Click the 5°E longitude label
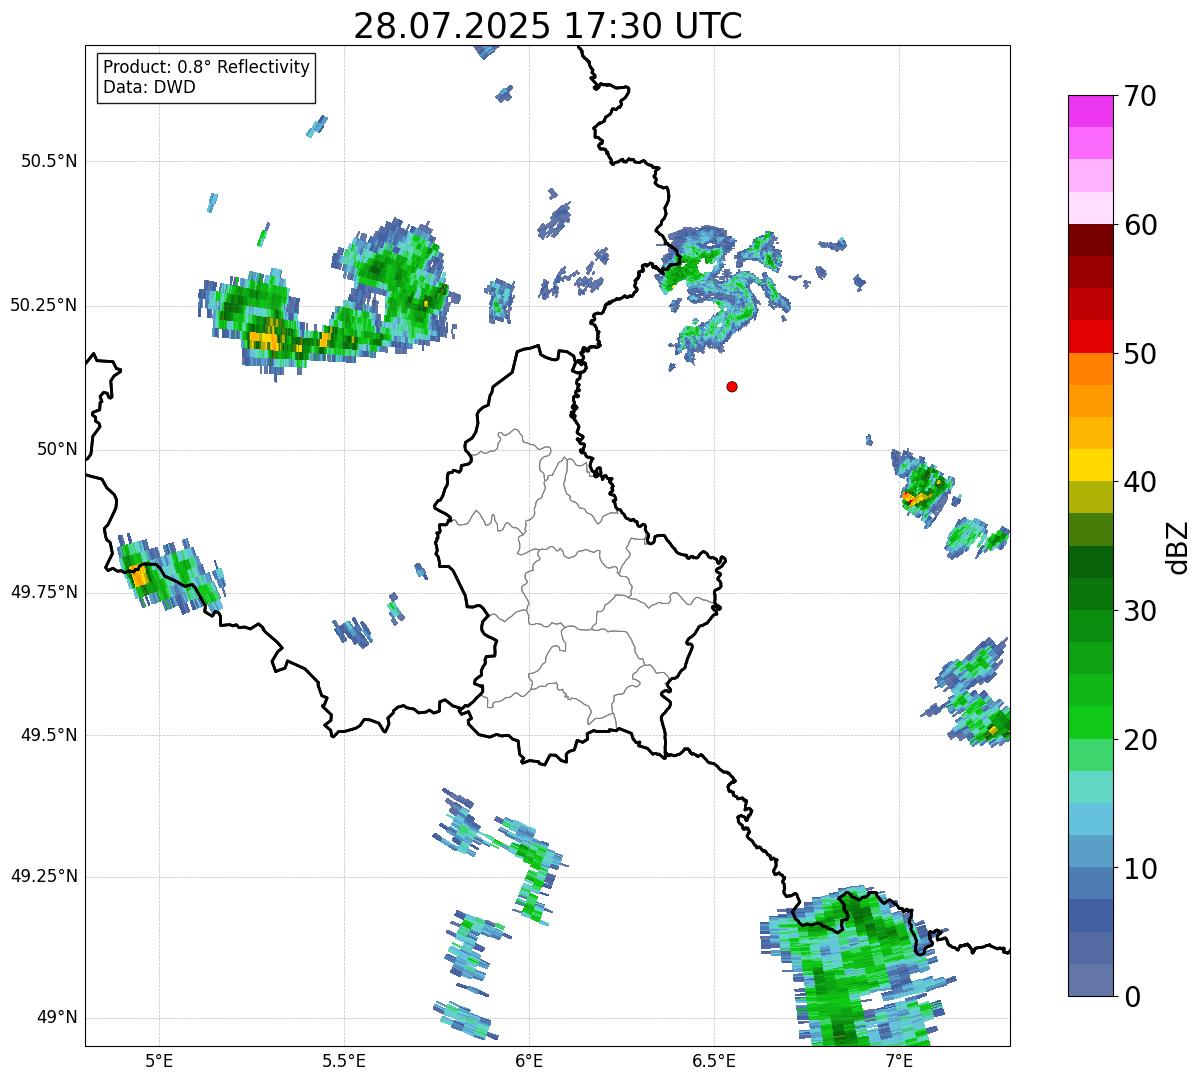Screen dimensions: 1202x1081 [159, 1061]
